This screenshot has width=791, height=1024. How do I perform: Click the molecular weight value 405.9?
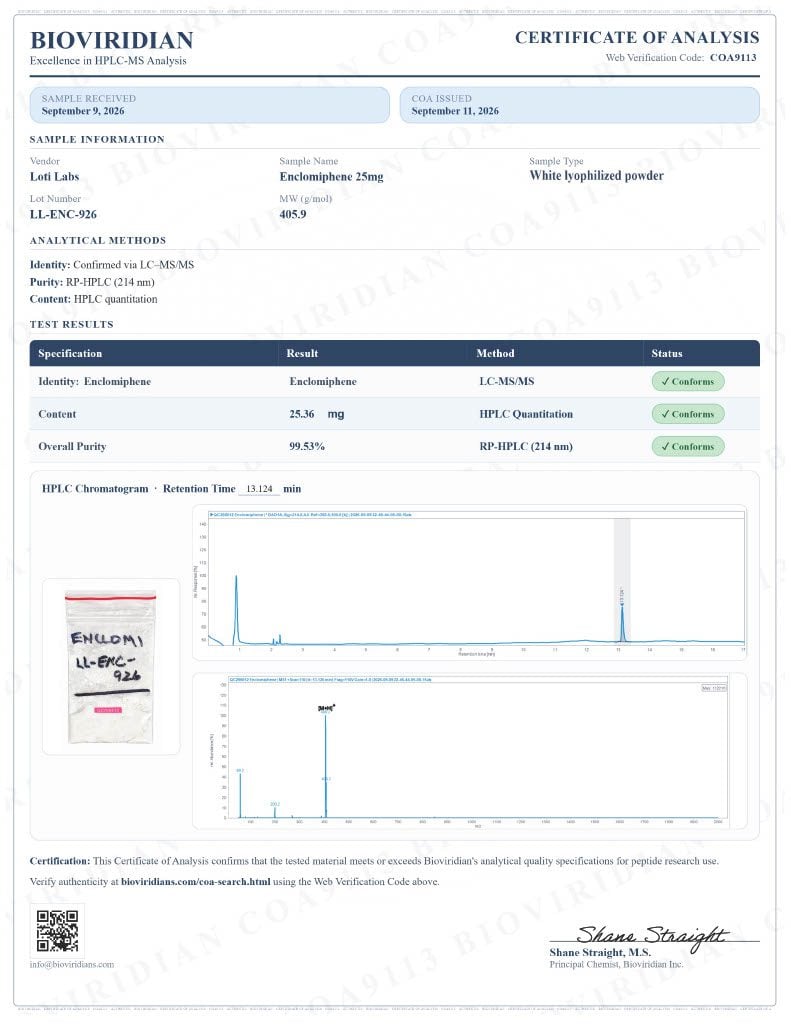(x=293, y=214)
